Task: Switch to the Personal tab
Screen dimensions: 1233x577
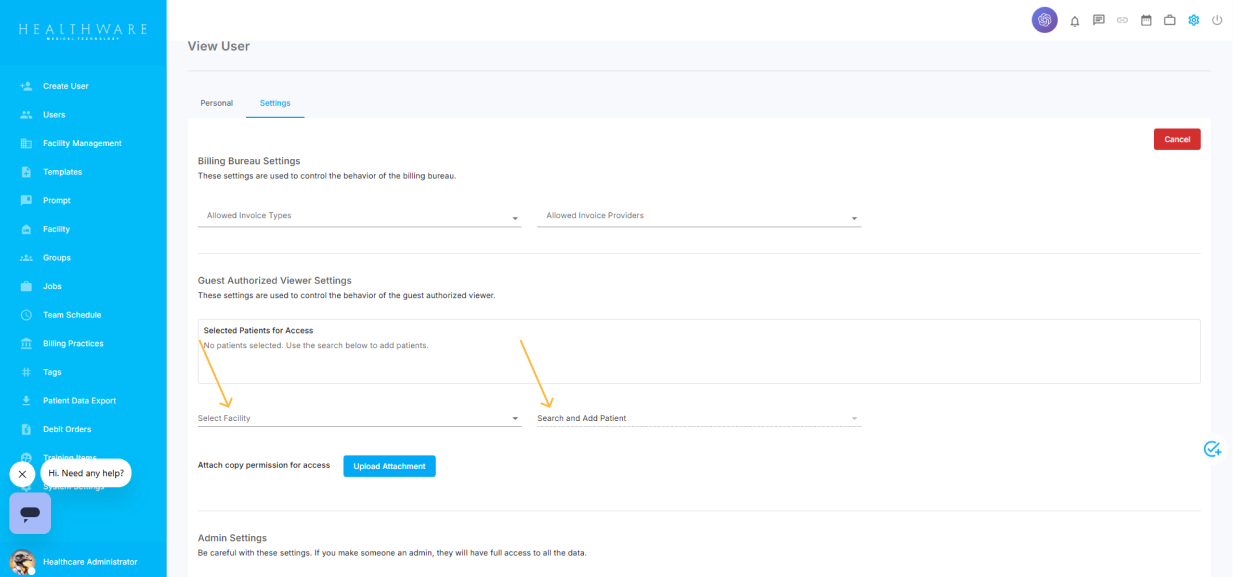Action: click(x=217, y=103)
